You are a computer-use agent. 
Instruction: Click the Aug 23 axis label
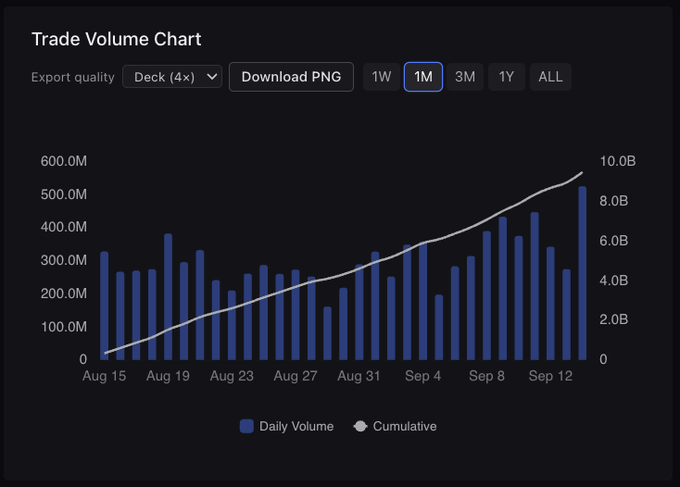tap(232, 376)
